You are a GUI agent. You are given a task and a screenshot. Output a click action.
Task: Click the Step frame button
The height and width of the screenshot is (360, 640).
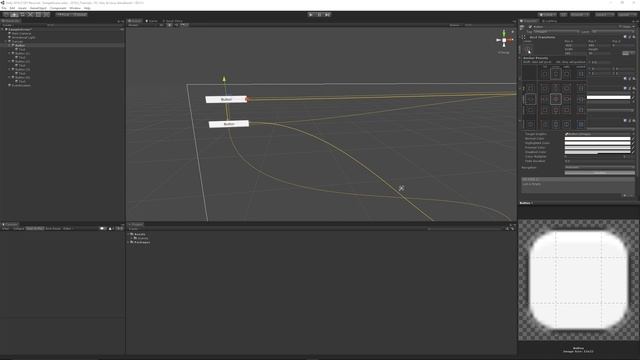coord(327,14)
